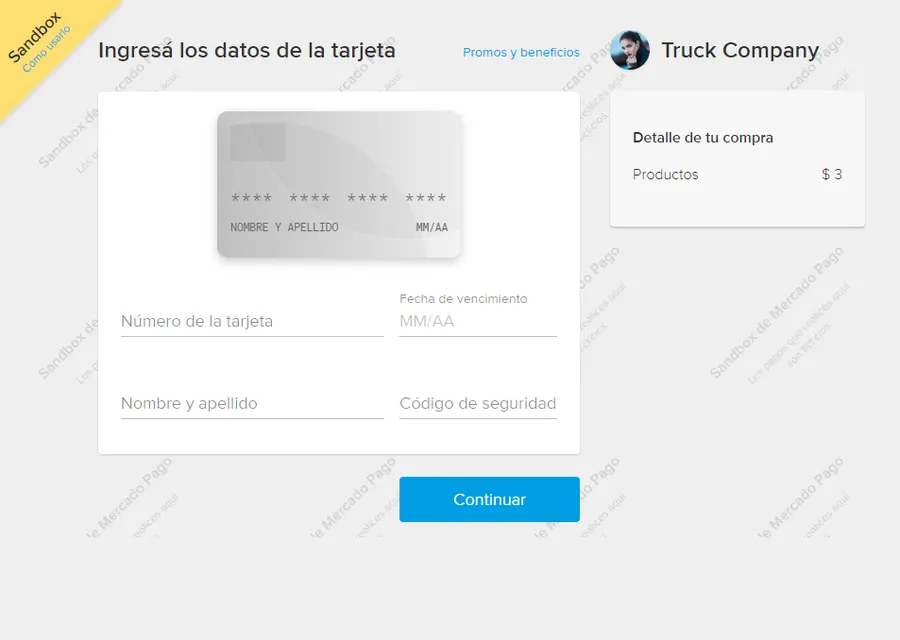The height and width of the screenshot is (640, 900).
Task: Click the masked card number on preview
Action: pos(339,199)
